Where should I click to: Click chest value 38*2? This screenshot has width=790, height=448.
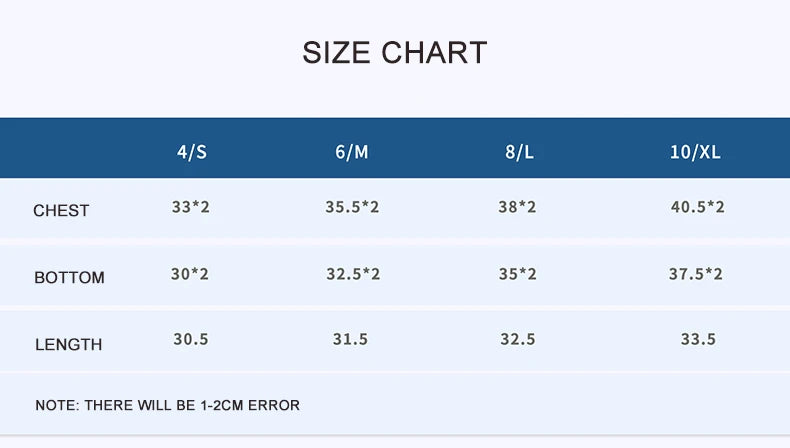[517, 208]
